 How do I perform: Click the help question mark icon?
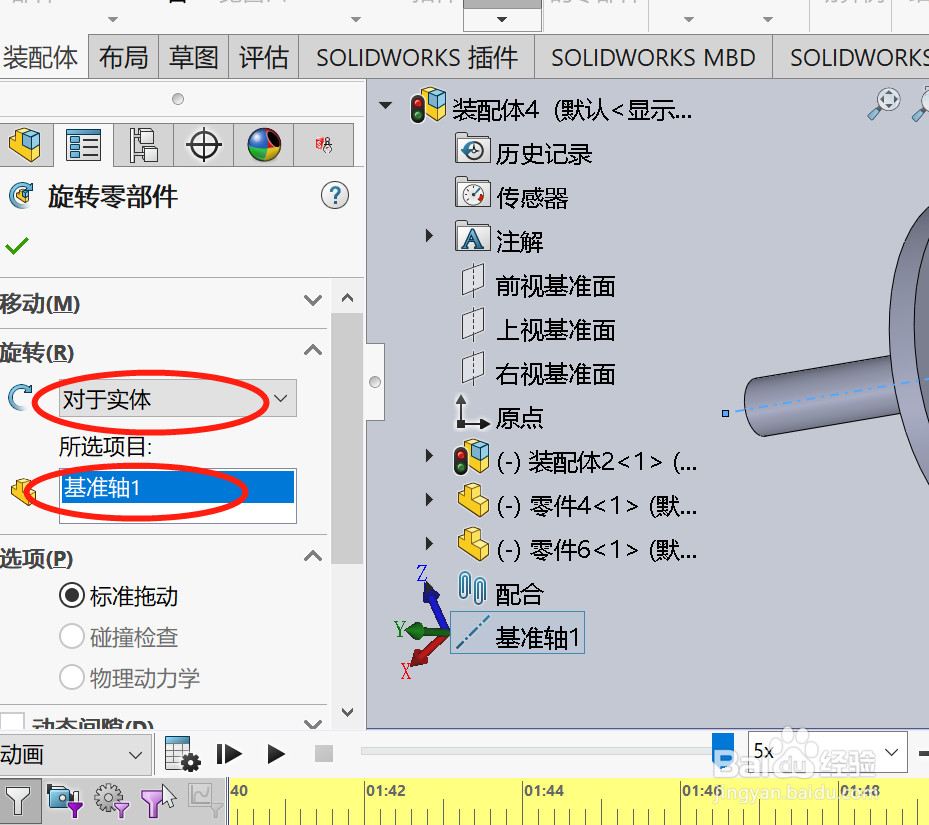[335, 195]
